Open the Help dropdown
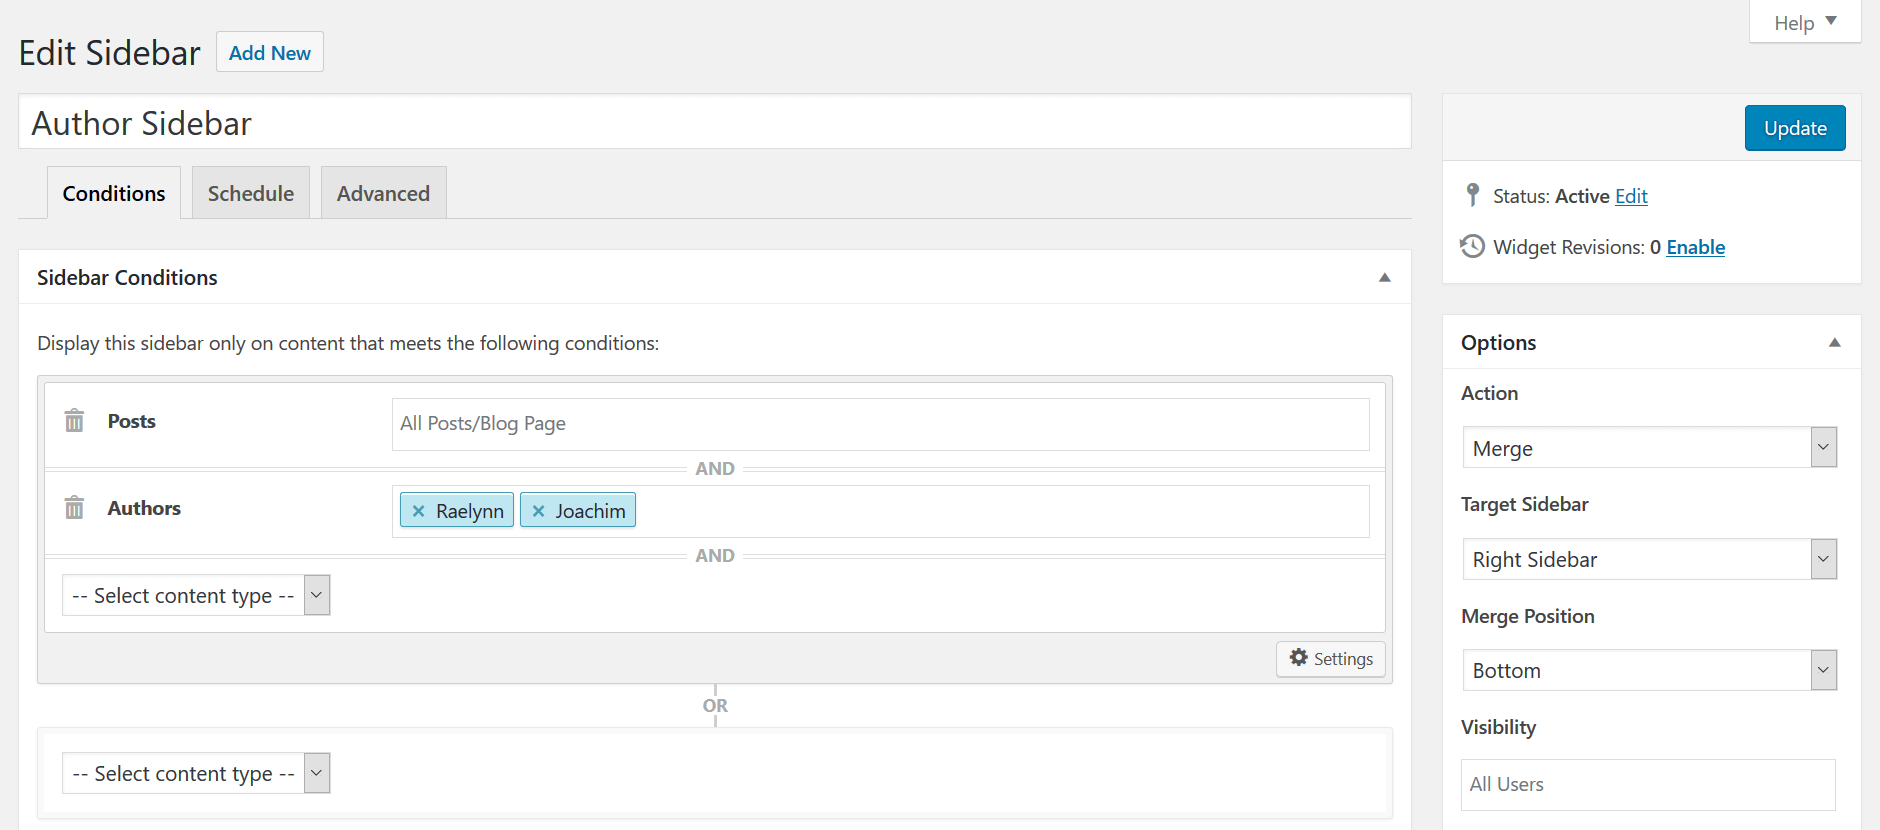Viewport: 1880px width, 830px height. [x=1804, y=22]
